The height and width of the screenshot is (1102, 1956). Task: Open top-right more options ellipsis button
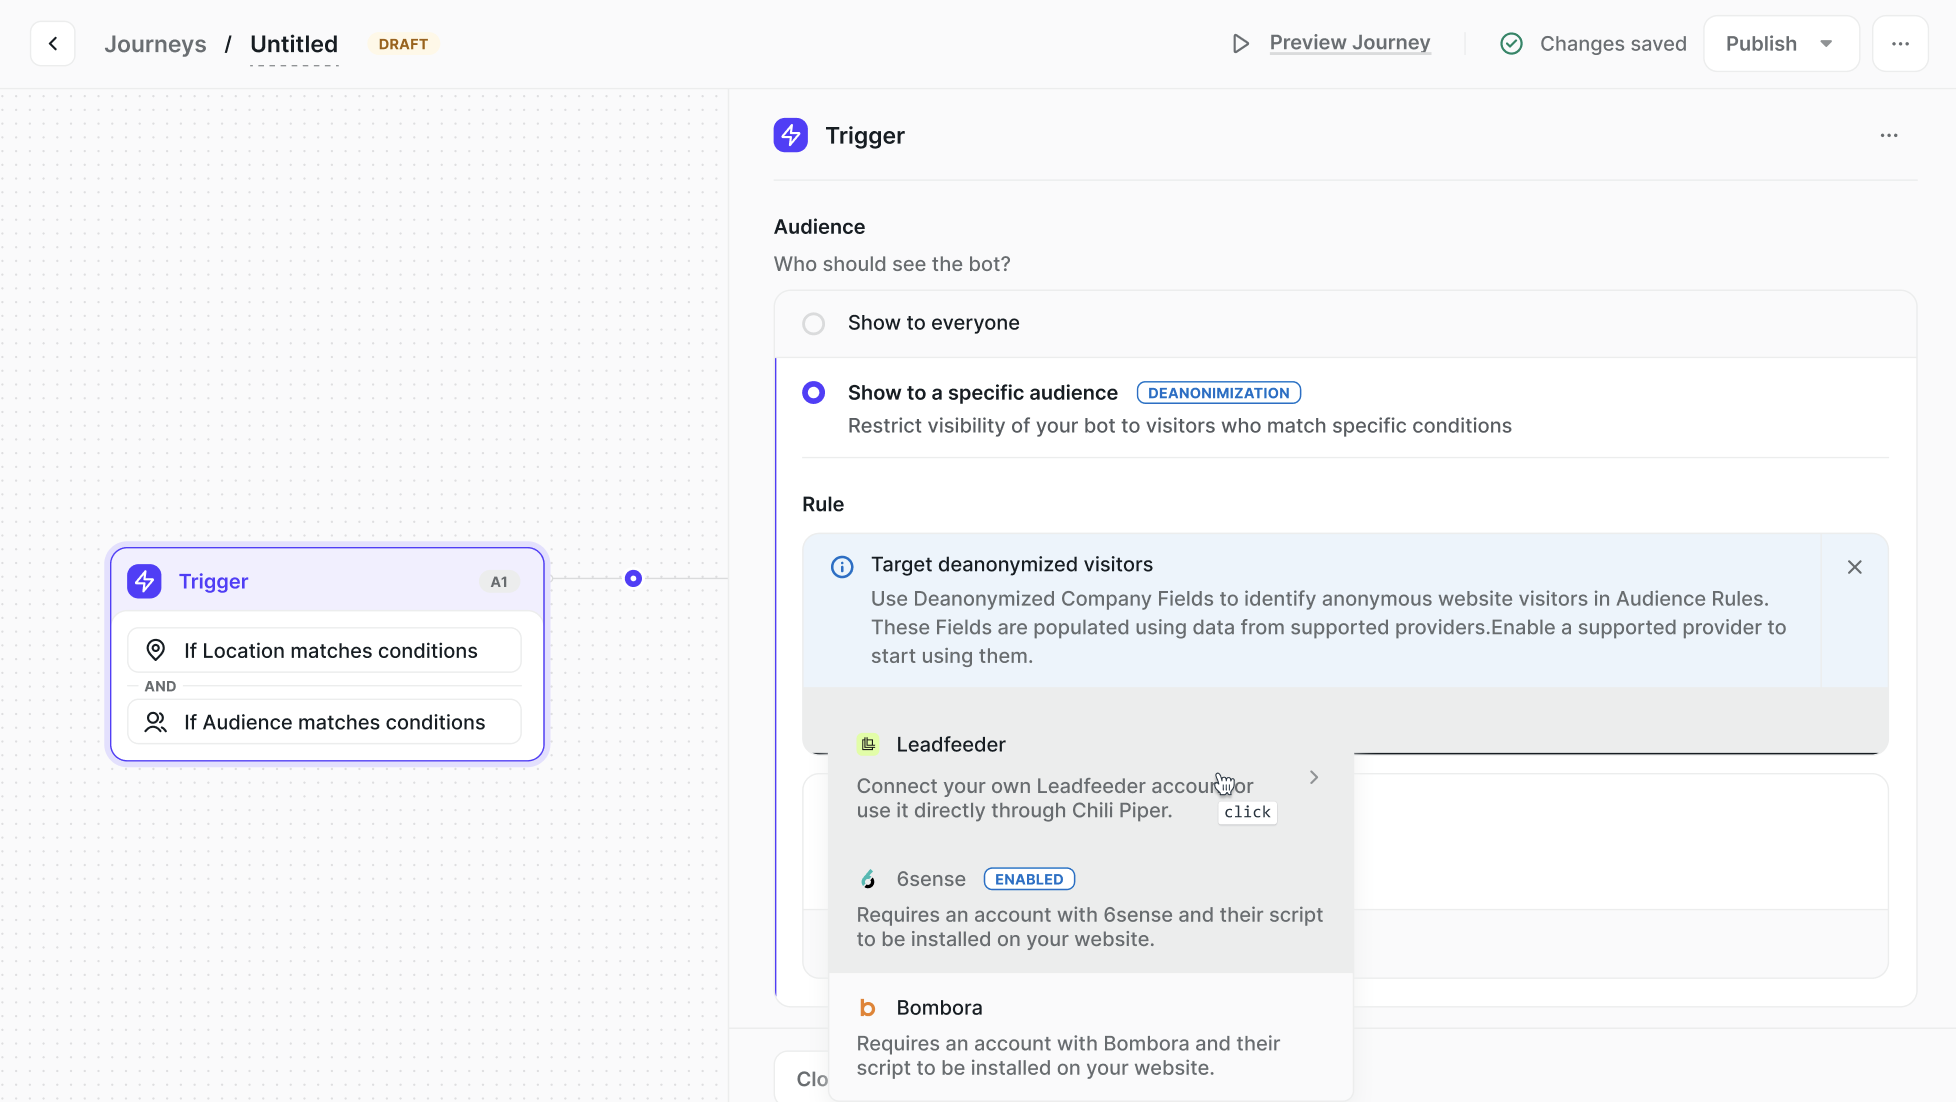tap(1900, 44)
